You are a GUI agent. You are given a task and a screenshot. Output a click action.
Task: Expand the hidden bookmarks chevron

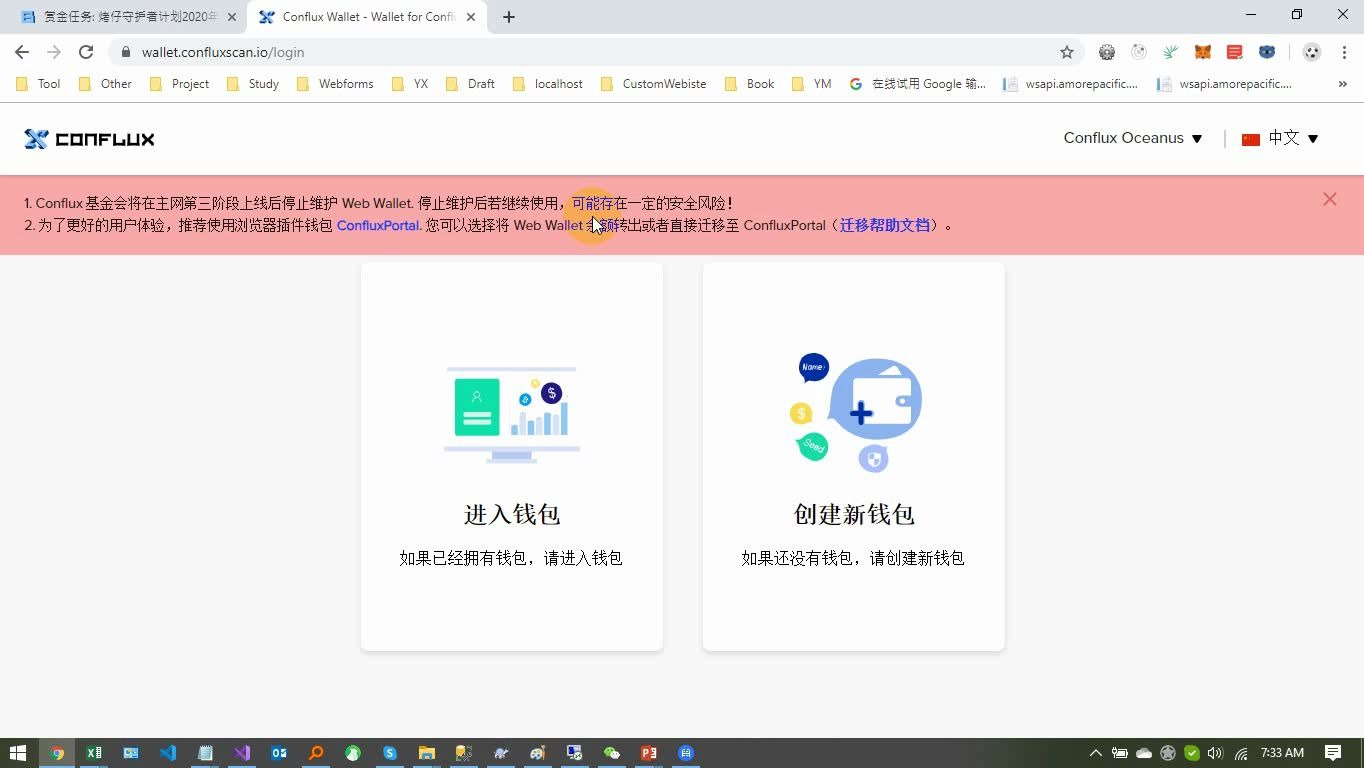click(1343, 84)
